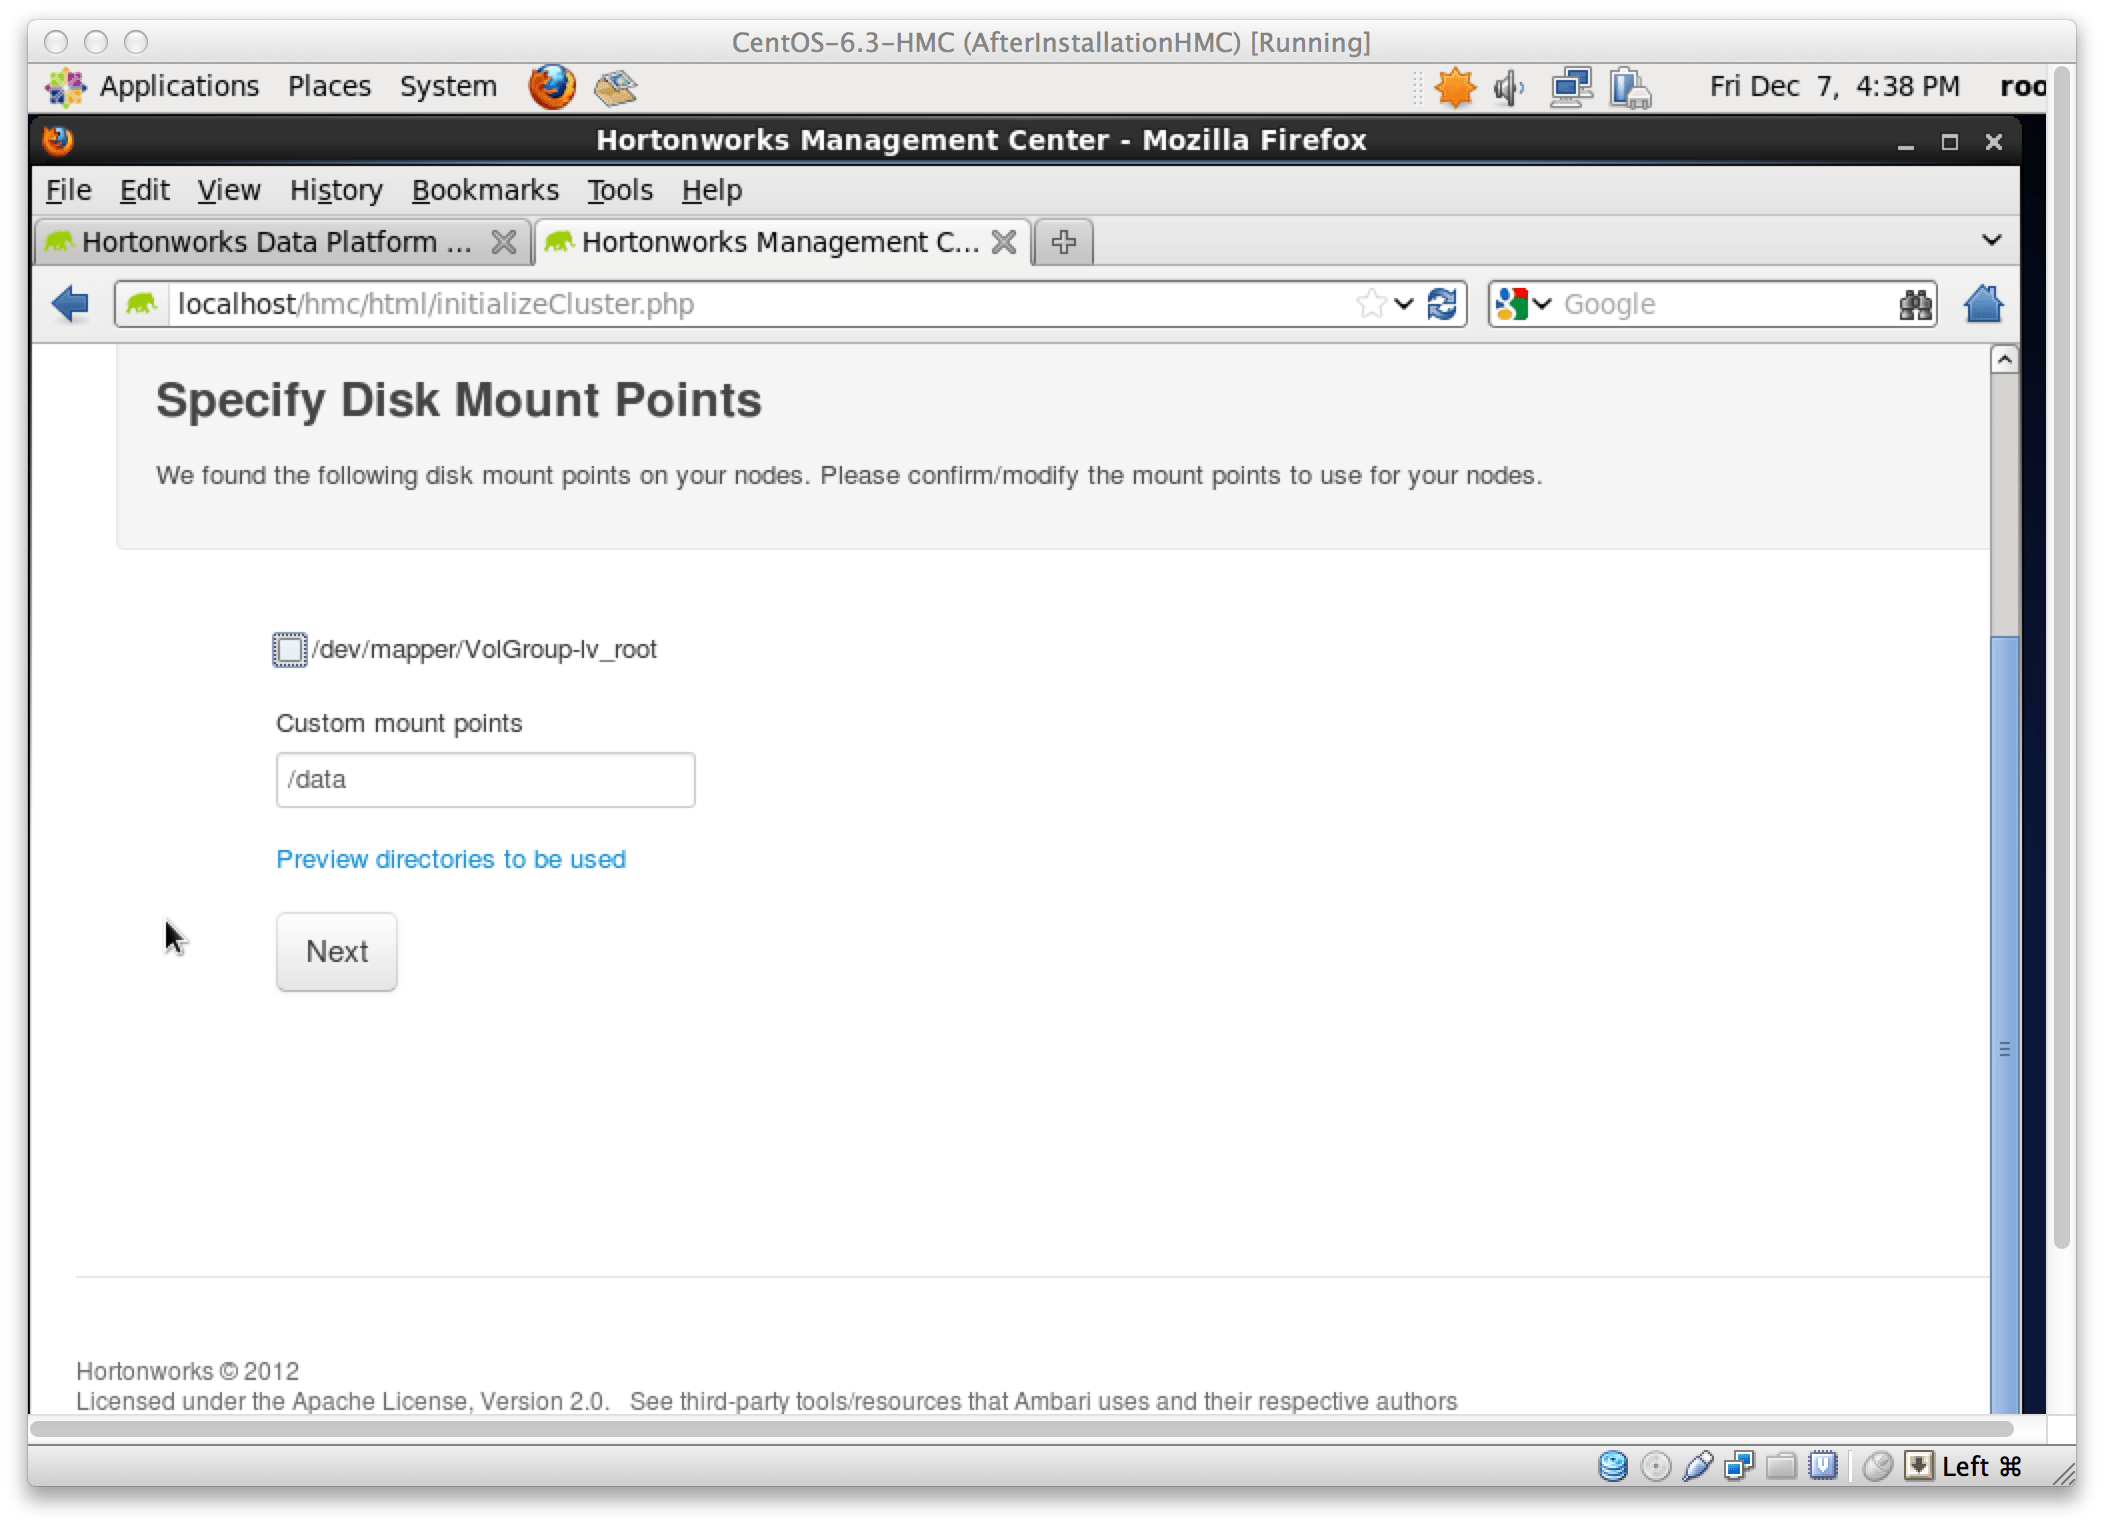
Task: Open the Bookmarks menu
Action: [485, 190]
